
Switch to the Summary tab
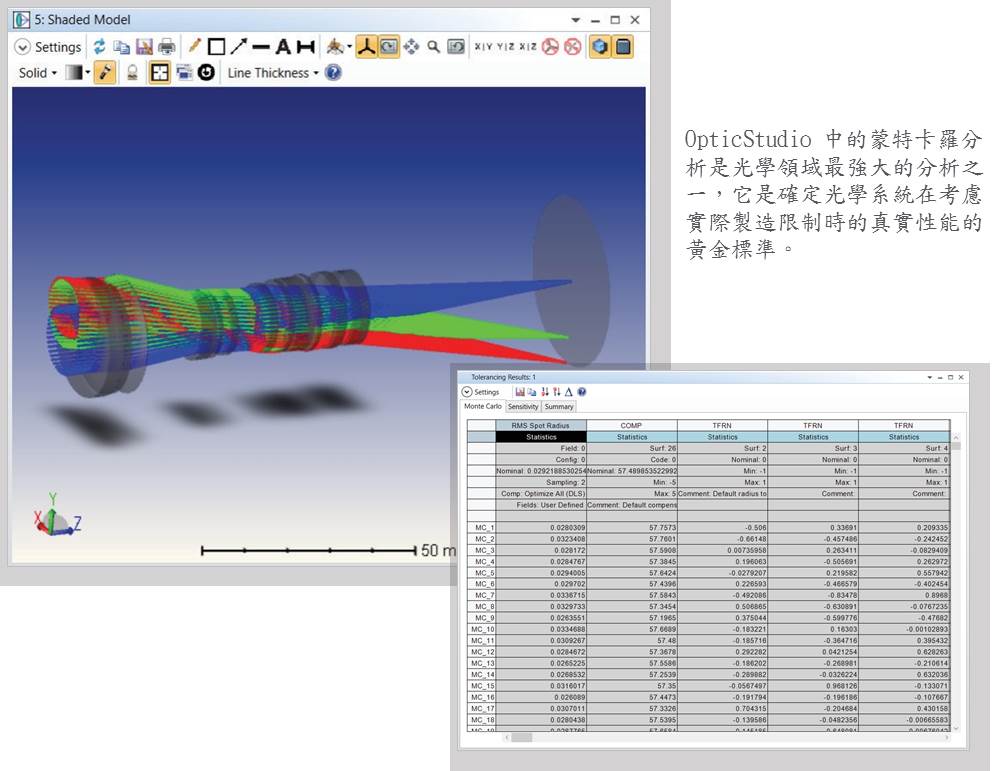click(559, 407)
